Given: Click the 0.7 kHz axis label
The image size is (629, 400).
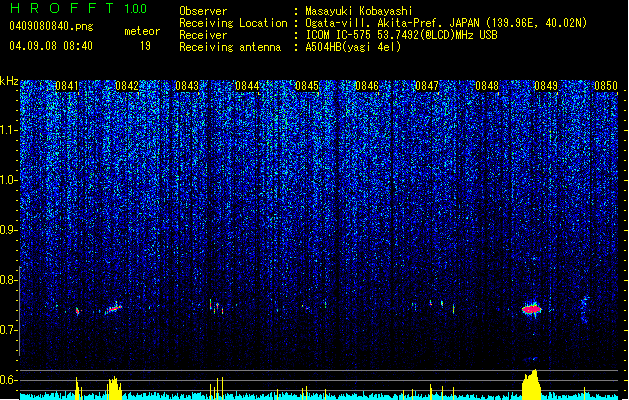Looking at the screenshot, I should 9,330.
